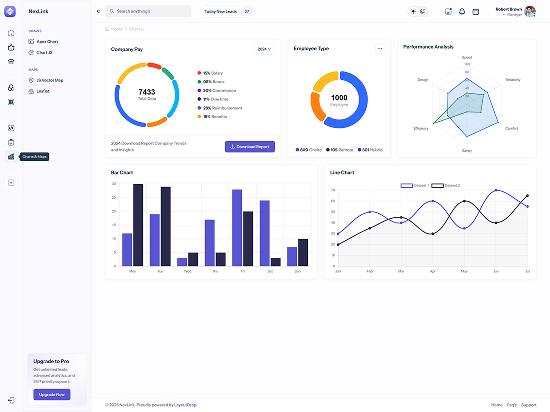Click the home icon in left rail

[x=11, y=33]
